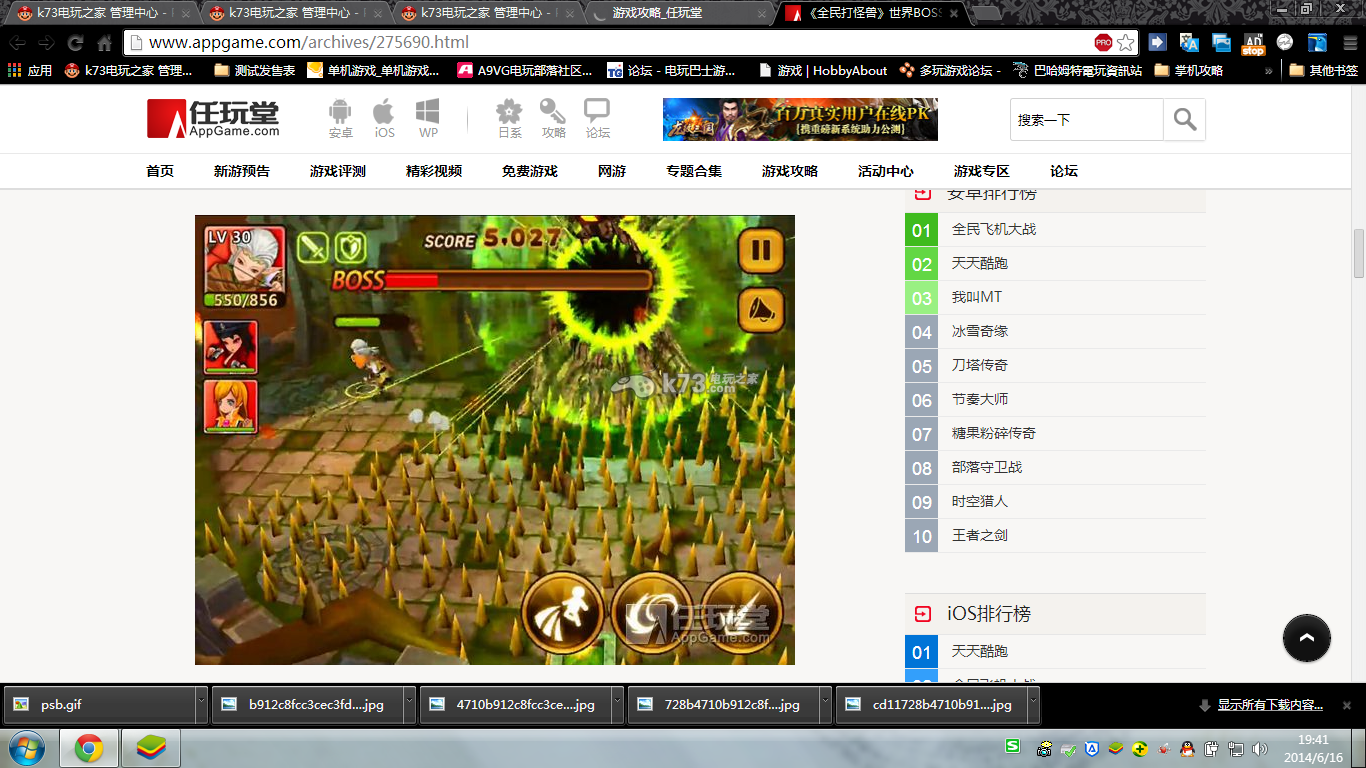Open the 论坛 speech bubble icon
This screenshot has height=768, width=1366.
(x=597, y=119)
